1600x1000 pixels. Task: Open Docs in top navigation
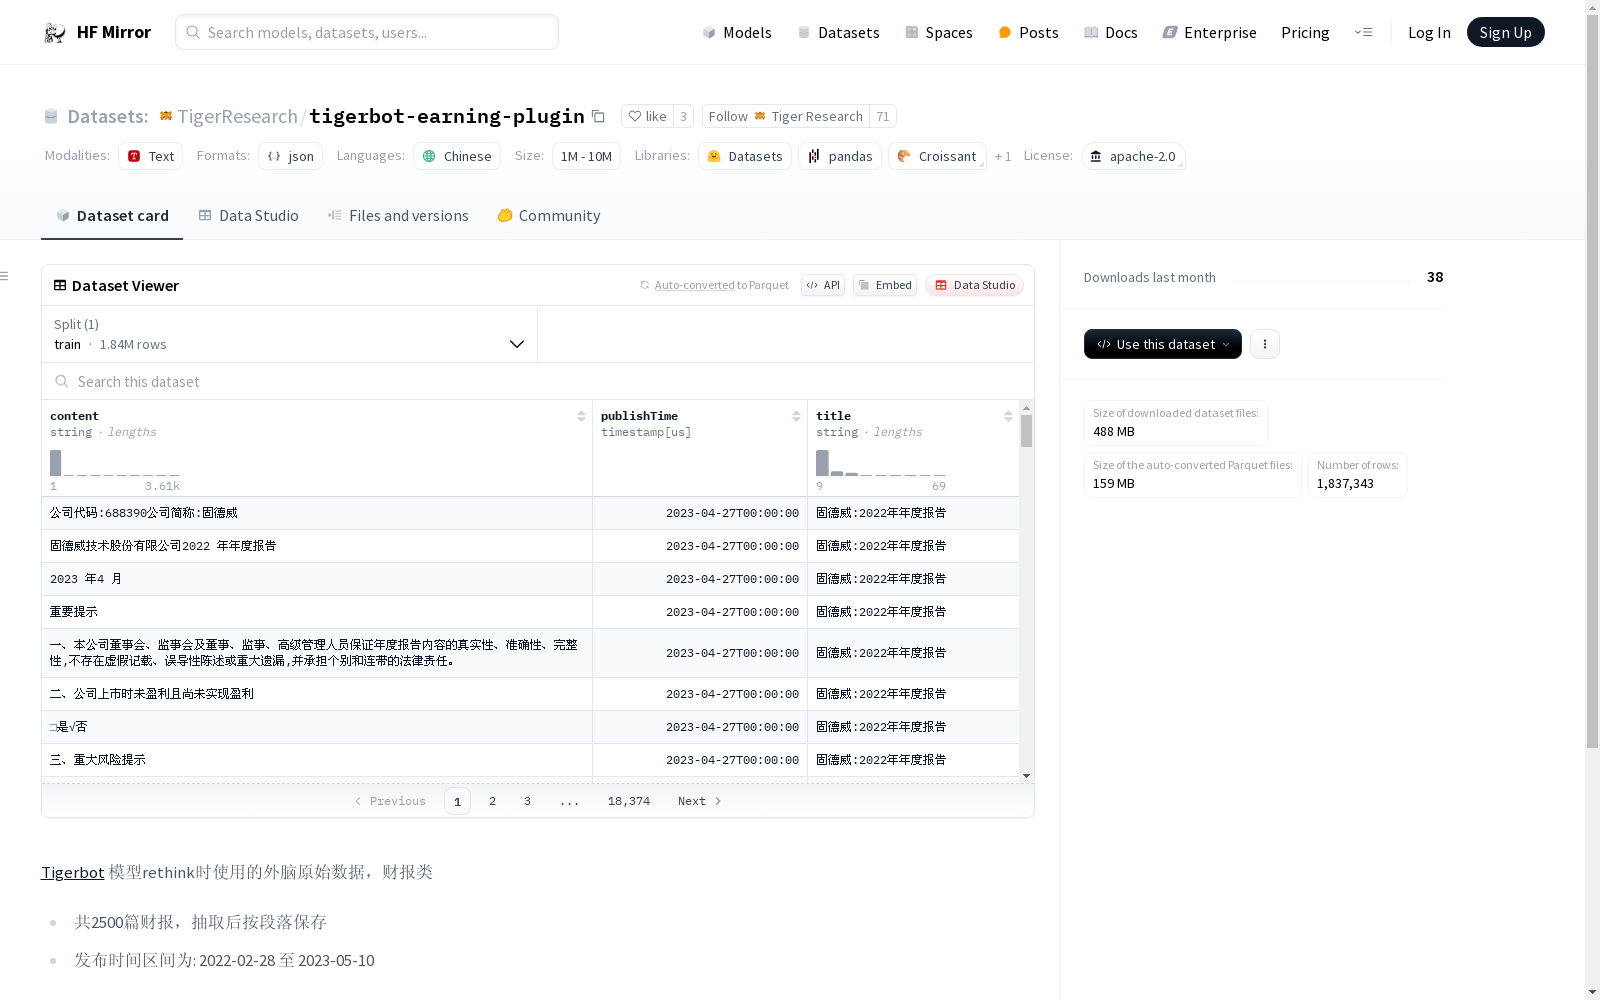[1111, 32]
